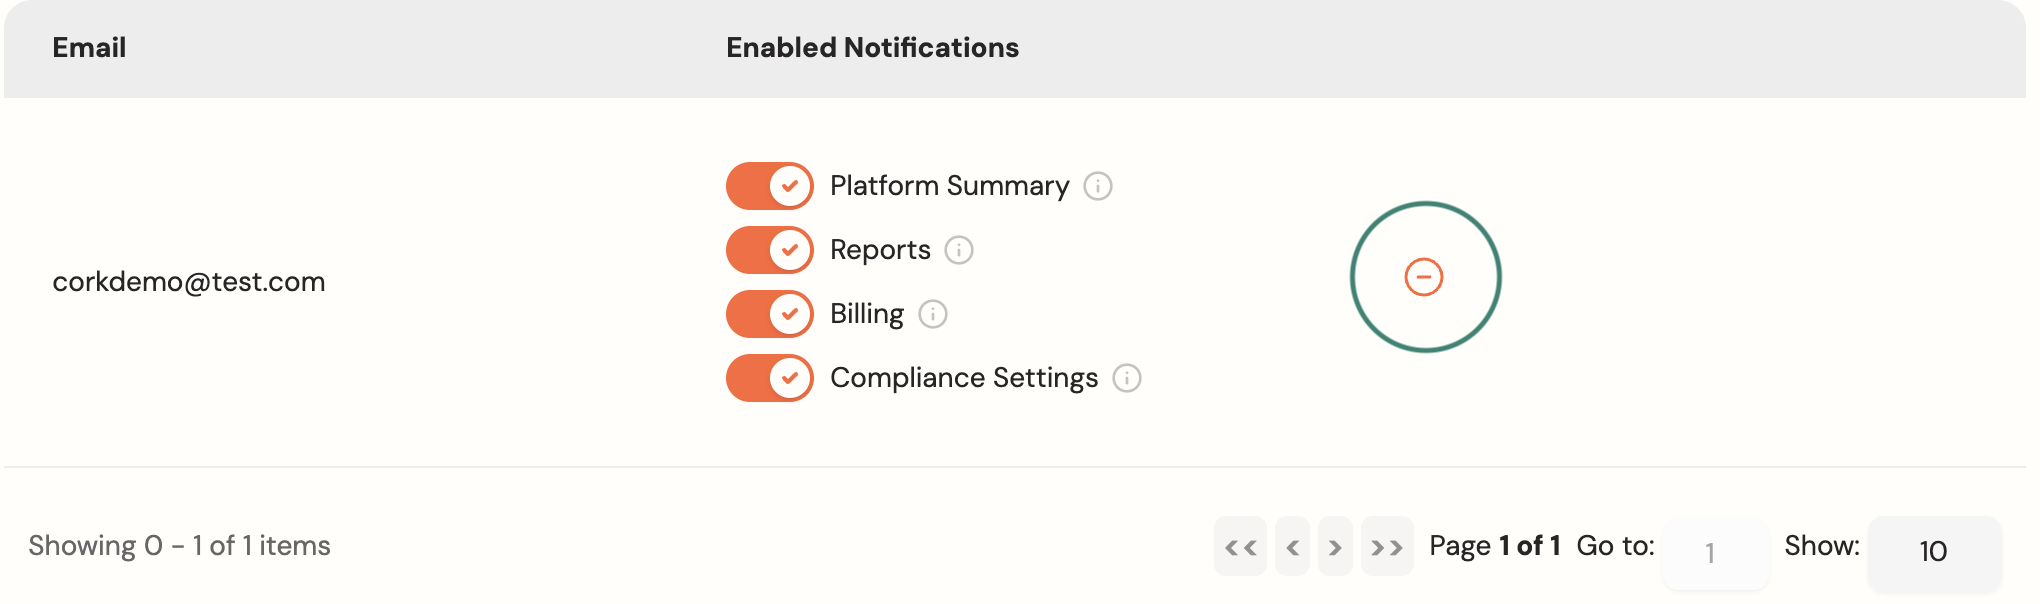Image resolution: width=2040 pixels, height=604 pixels.
Task: Click the Enabled Notifications column header
Action: coord(872,48)
